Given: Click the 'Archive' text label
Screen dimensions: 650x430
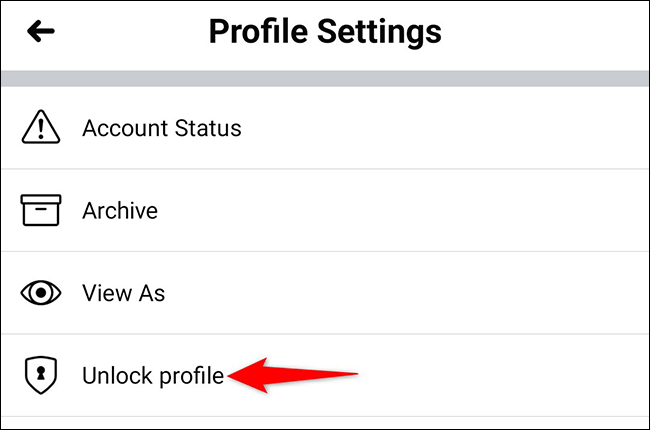Looking at the screenshot, I should (120, 211).
